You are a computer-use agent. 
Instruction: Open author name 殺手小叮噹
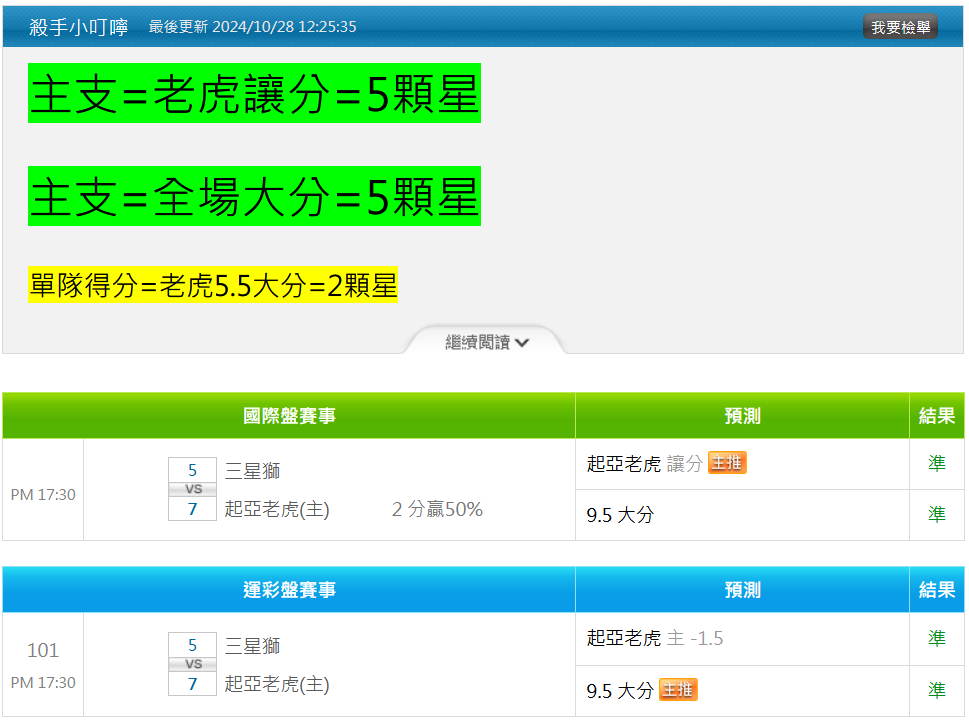[x=78, y=27]
